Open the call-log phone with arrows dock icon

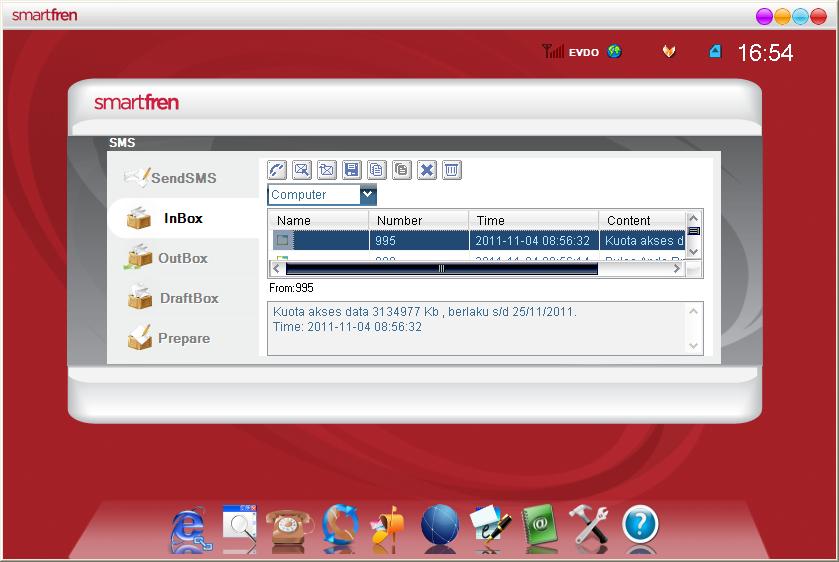pyautogui.click(x=340, y=525)
